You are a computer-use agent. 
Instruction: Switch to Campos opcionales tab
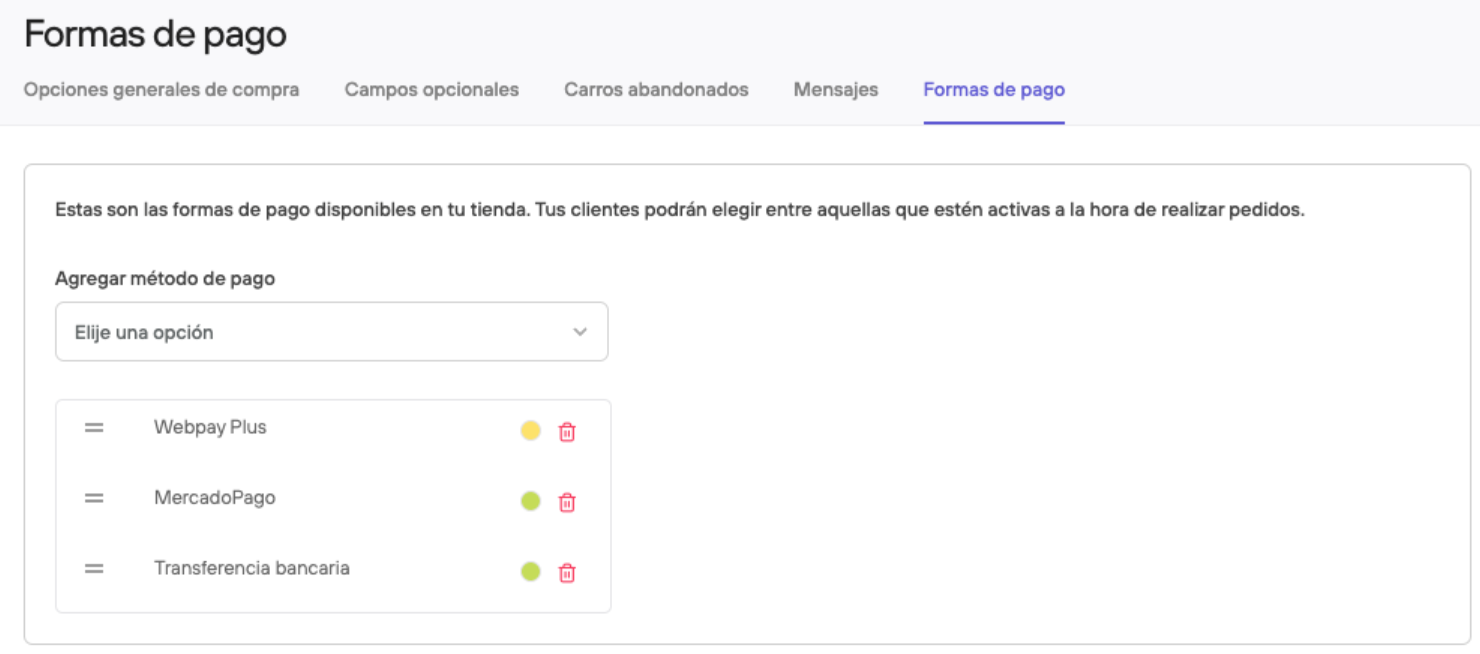432,89
